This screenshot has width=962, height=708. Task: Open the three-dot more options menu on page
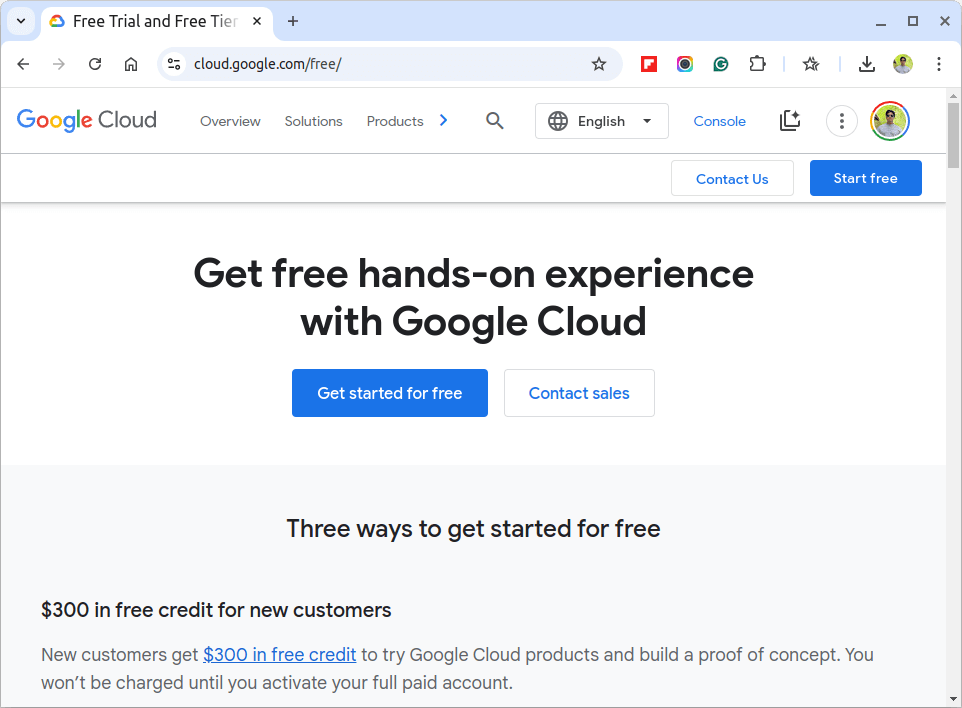pos(842,121)
